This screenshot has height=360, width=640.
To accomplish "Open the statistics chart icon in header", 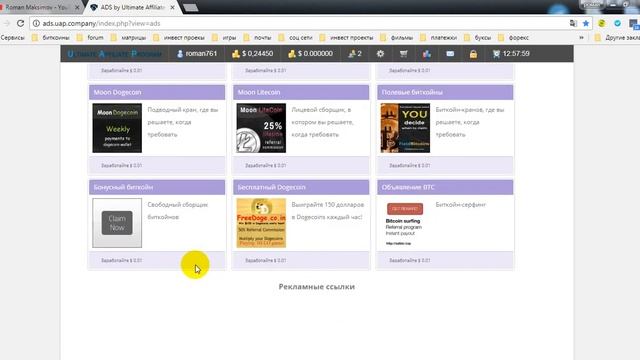I will 427,53.
